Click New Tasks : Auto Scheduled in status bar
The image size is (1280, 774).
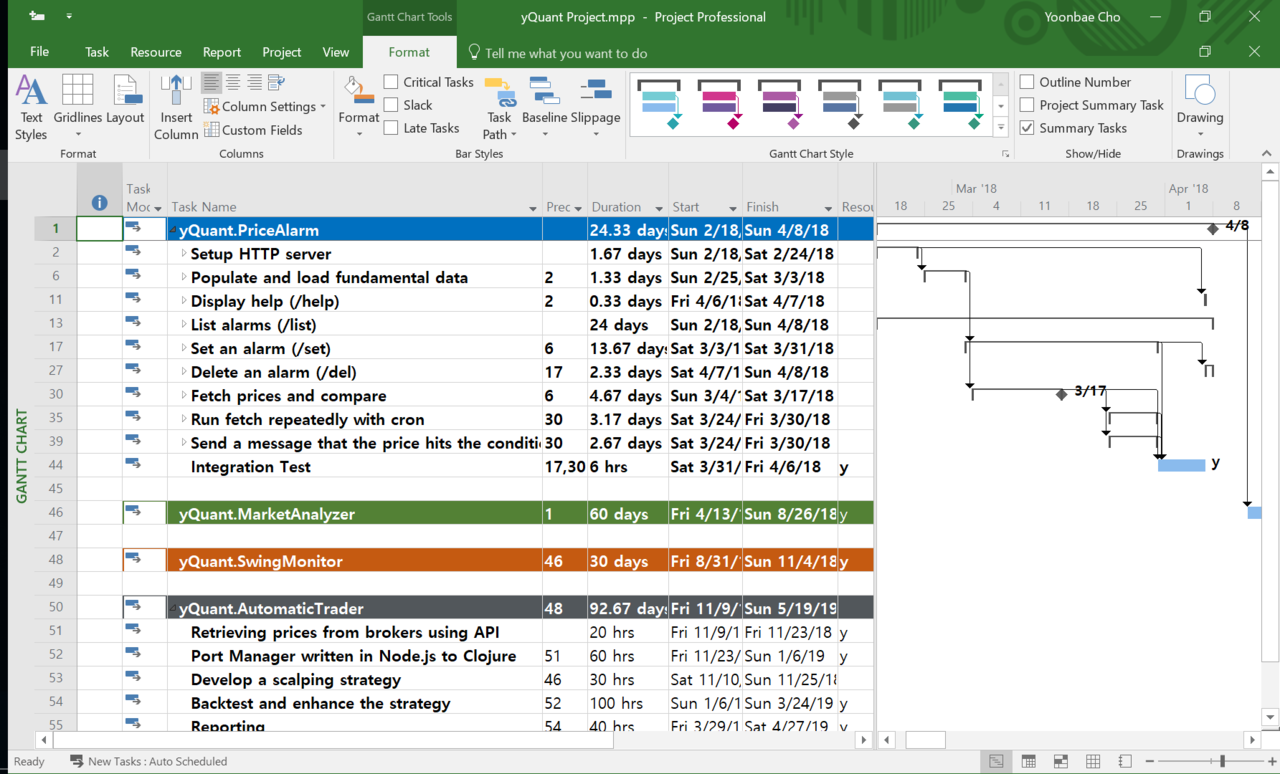click(148, 762)
